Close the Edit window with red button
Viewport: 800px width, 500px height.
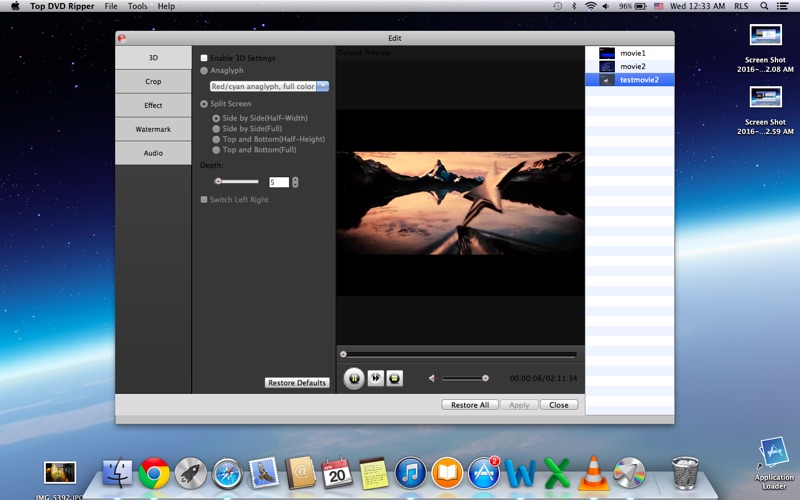(122, 38)
